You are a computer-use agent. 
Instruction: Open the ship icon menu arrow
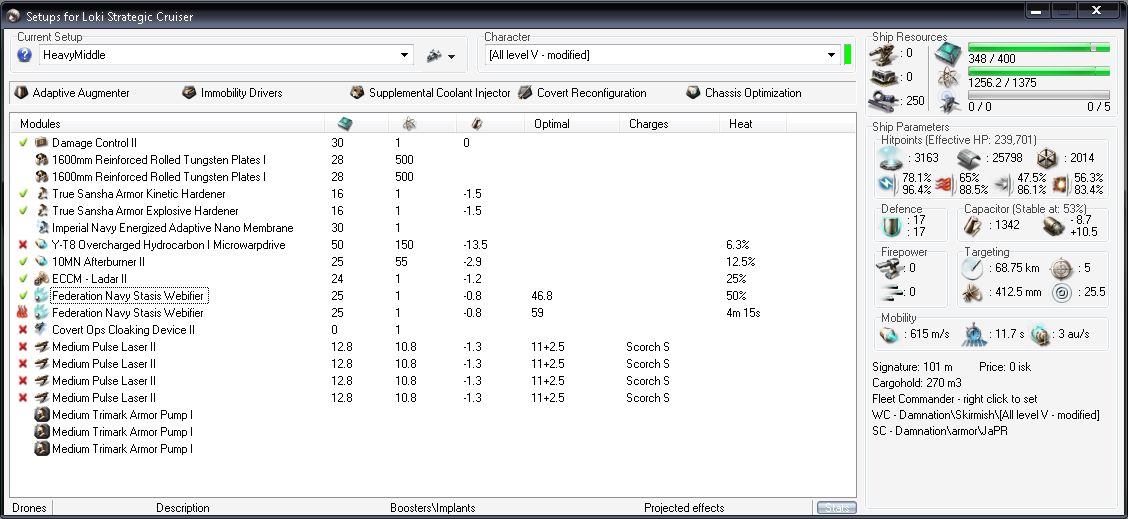pos(452,55)
